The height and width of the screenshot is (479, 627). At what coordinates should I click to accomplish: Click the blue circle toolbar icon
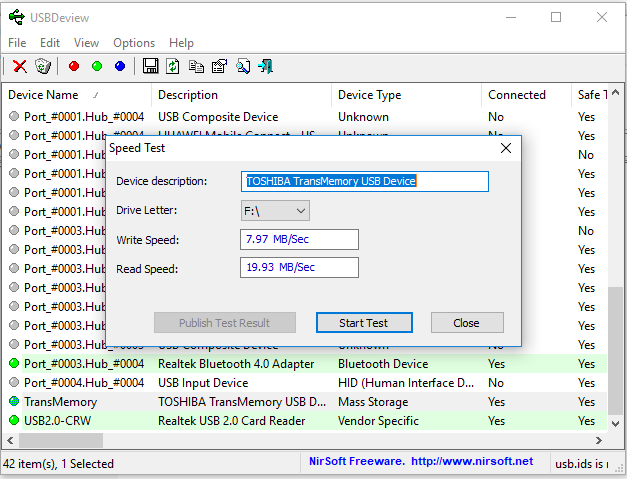pos(120,66)
